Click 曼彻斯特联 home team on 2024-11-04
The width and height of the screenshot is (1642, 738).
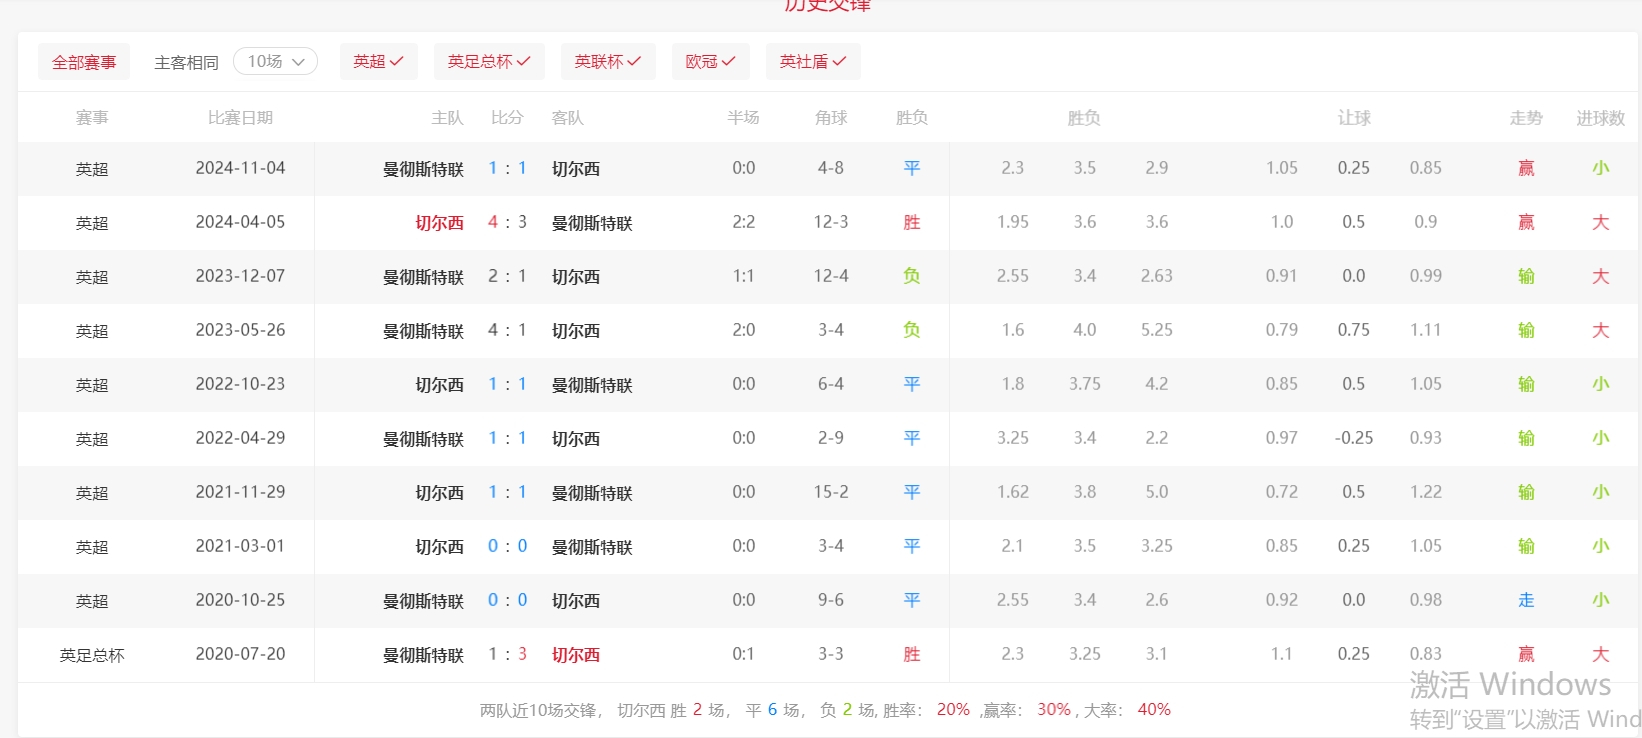[x=423, y=169]
